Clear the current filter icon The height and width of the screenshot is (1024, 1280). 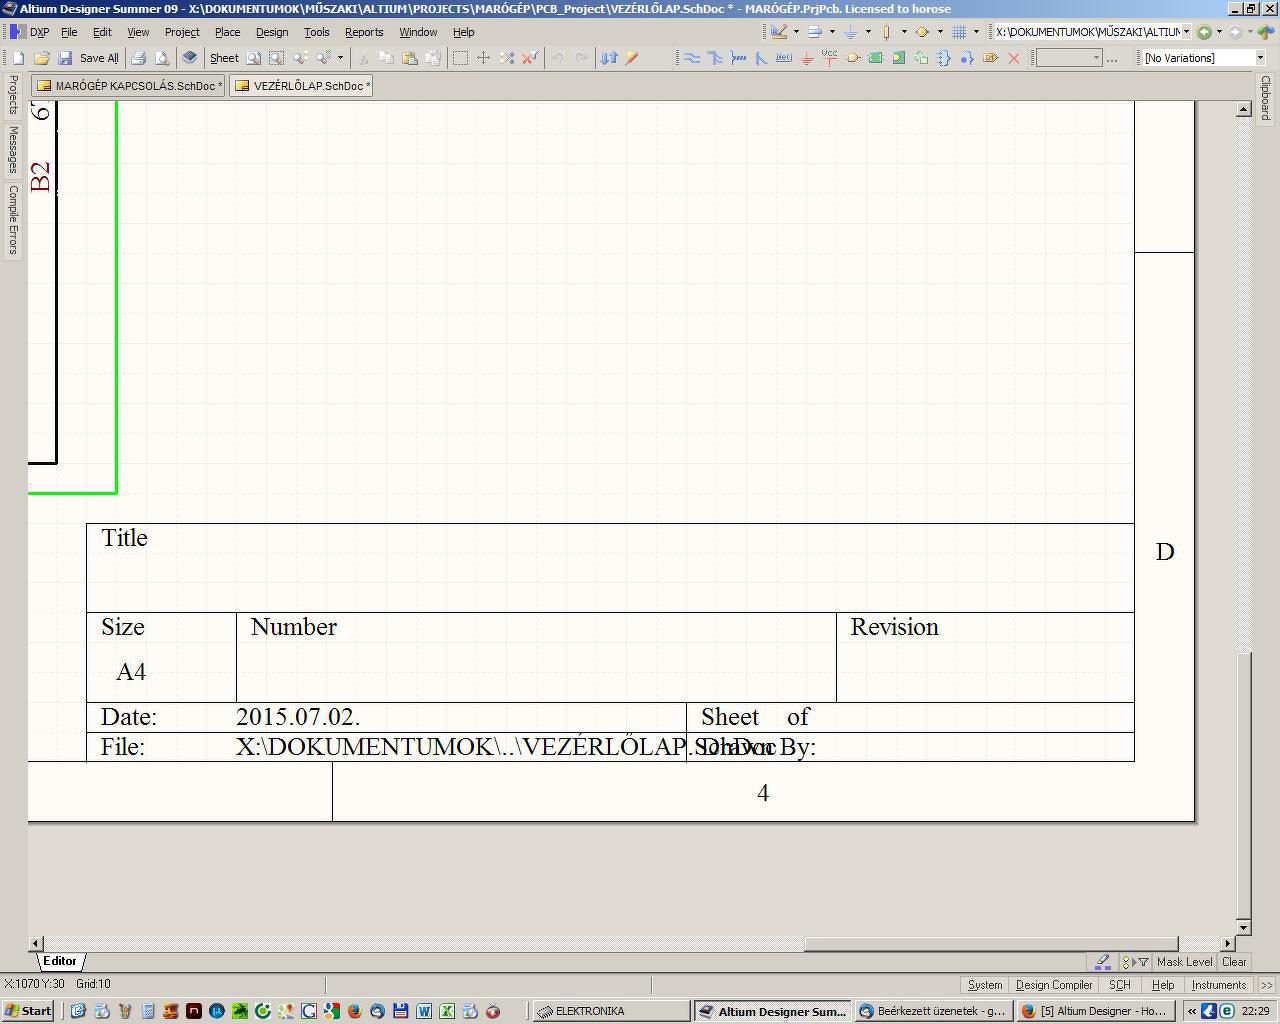530,58
